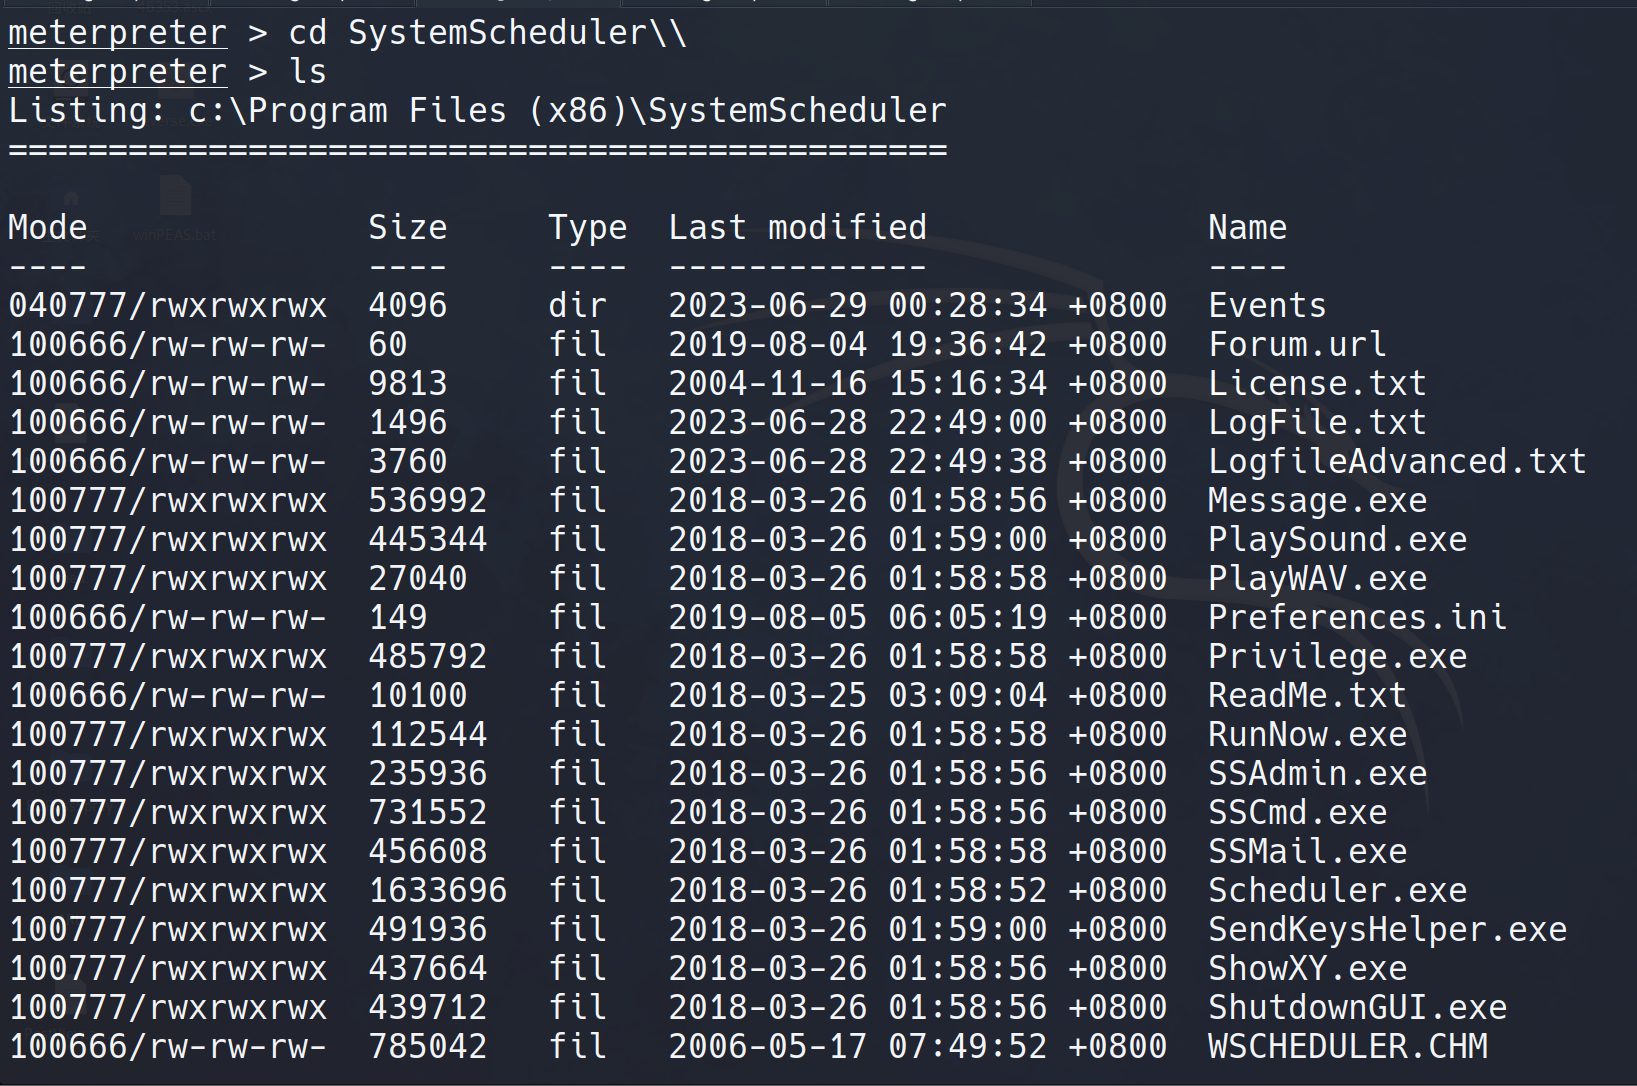Click the Preferences.ini file name

[1356, 617]
